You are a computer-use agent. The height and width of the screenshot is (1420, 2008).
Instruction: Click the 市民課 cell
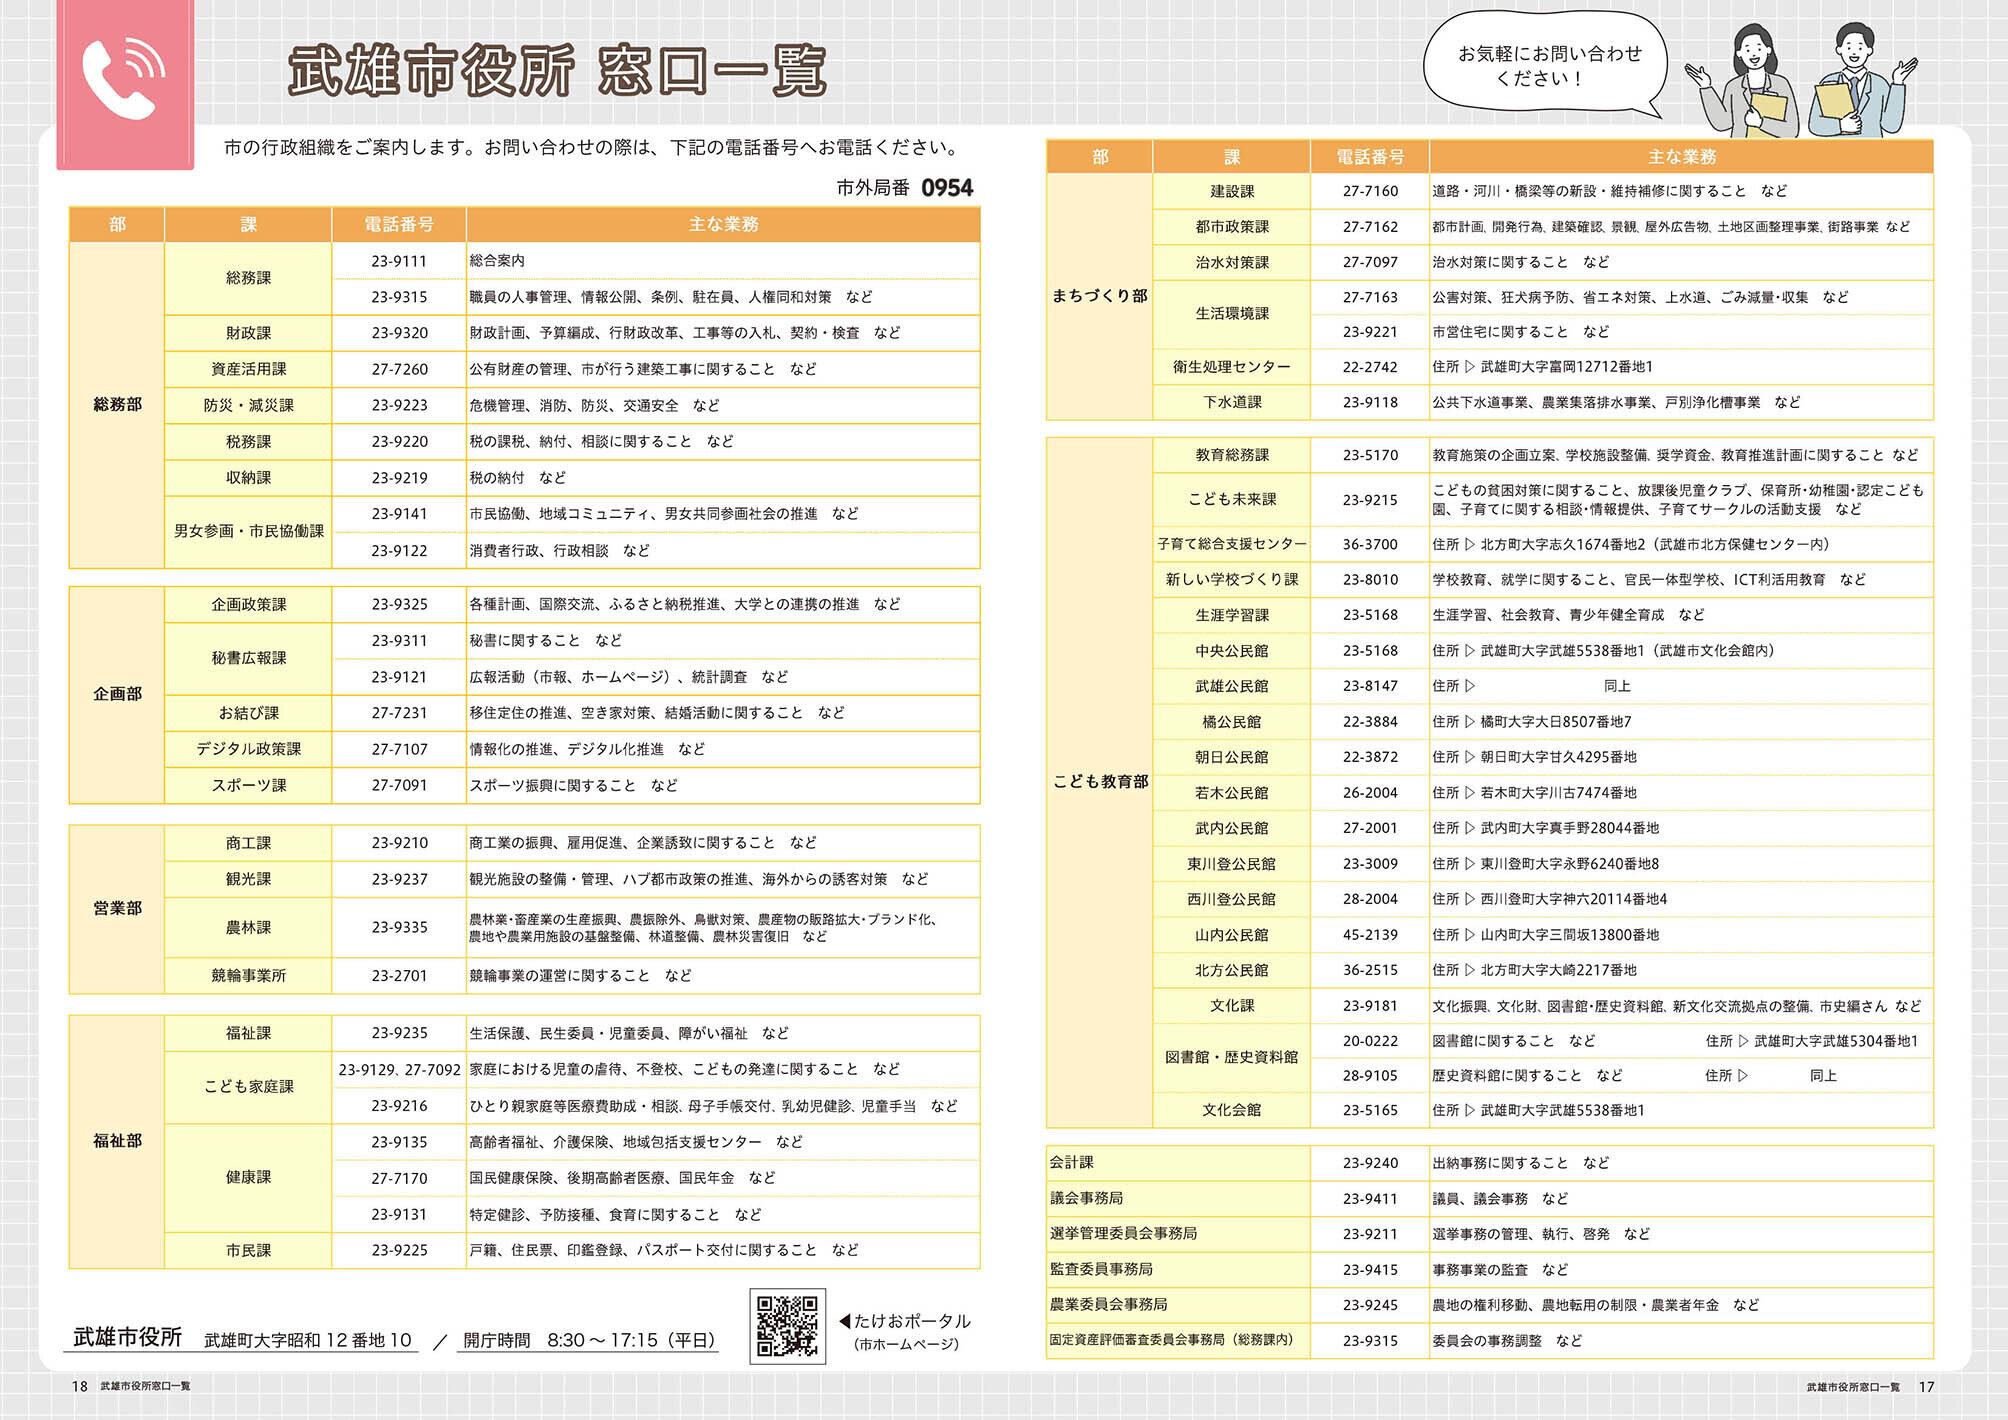pyautogui.click(x=248, y=1250)
